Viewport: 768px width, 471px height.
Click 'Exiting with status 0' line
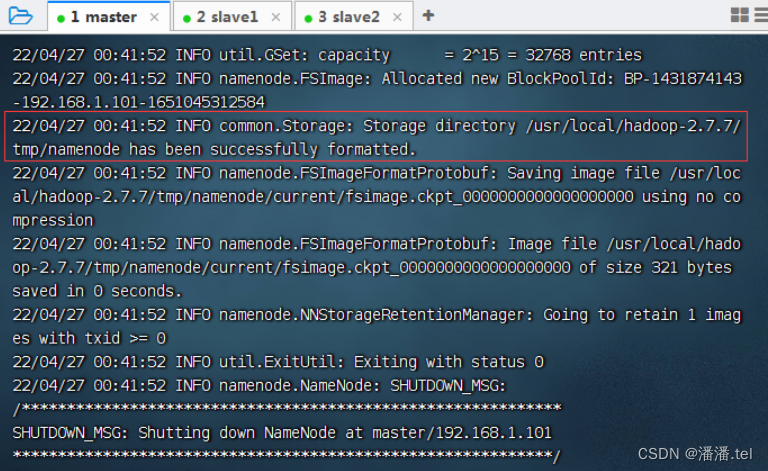tap(278, 362)
